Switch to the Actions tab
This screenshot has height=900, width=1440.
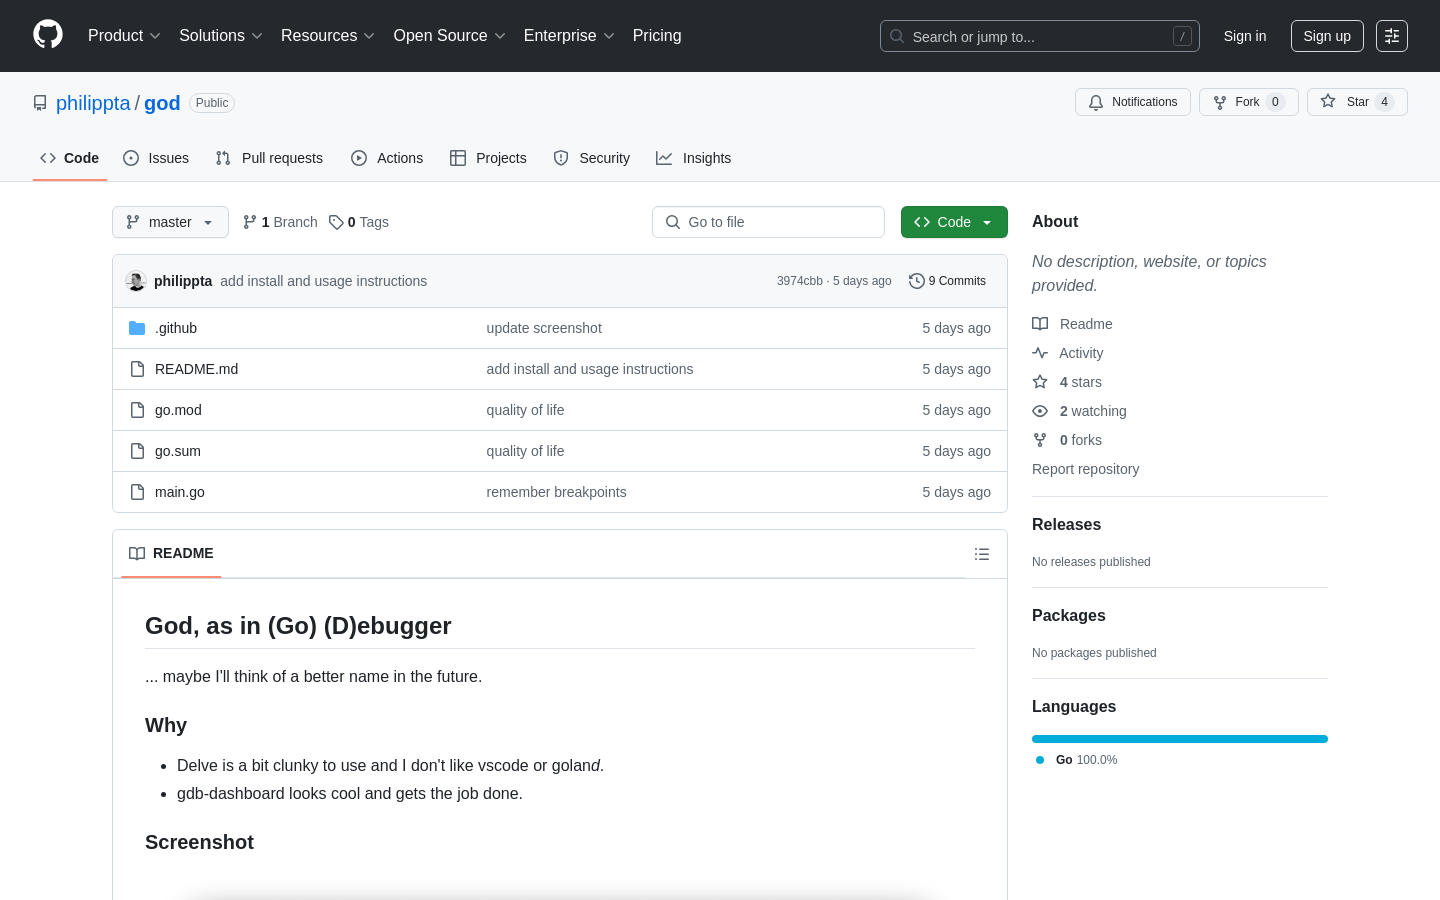click(x=387, y=158)
